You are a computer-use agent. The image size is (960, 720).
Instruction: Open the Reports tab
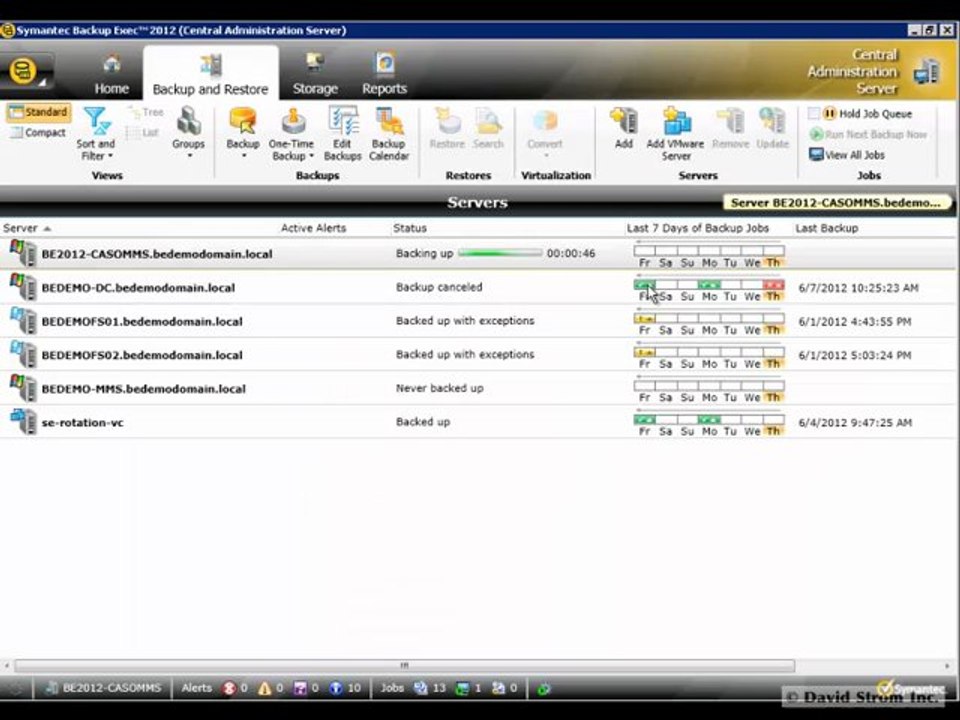(384, 74)
